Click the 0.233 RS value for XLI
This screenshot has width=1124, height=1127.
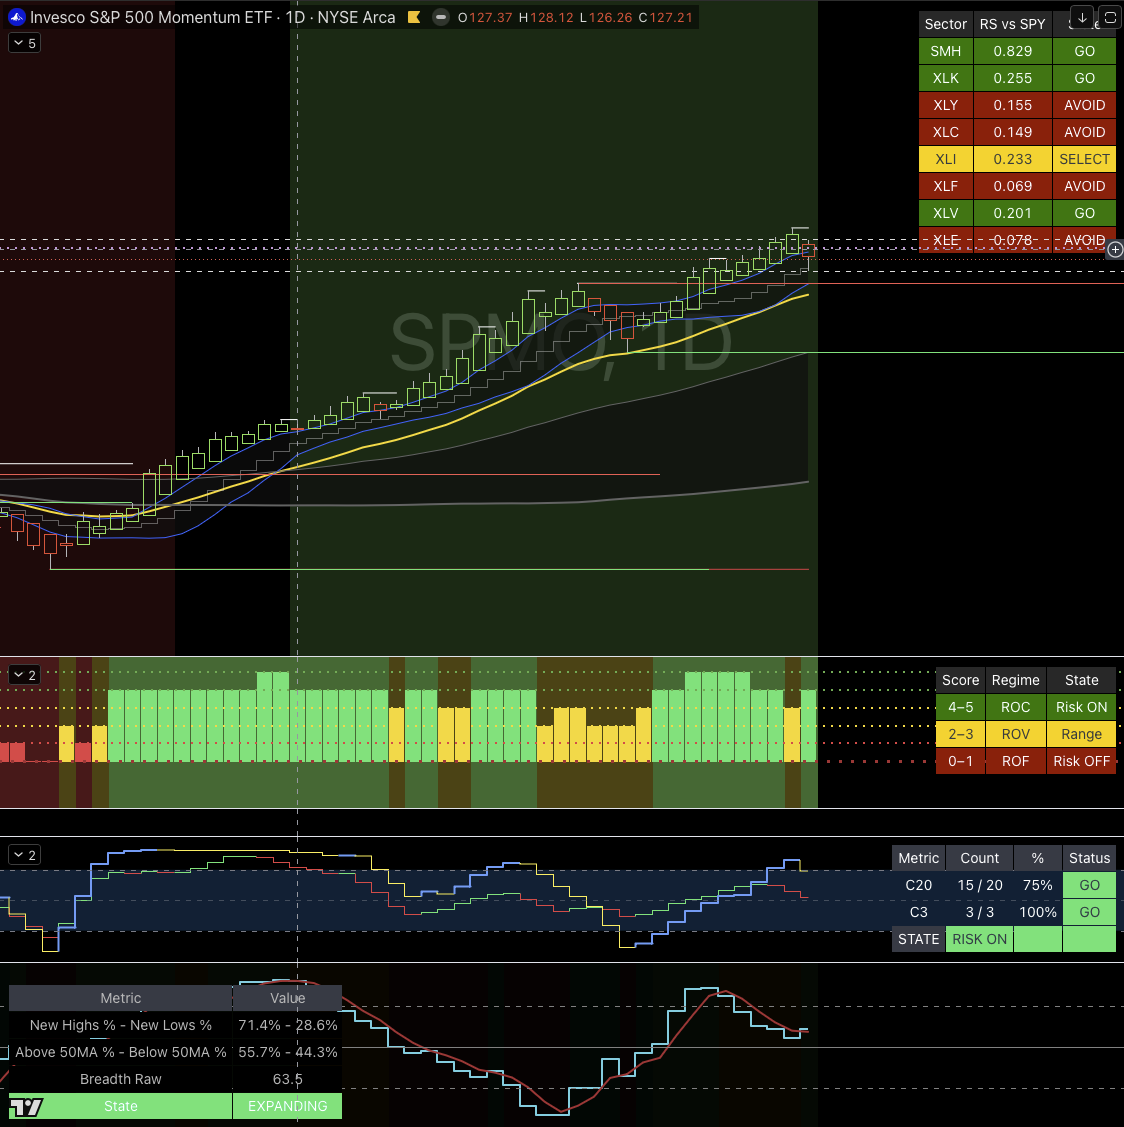pyautogui.click(x=1012, y=159)
